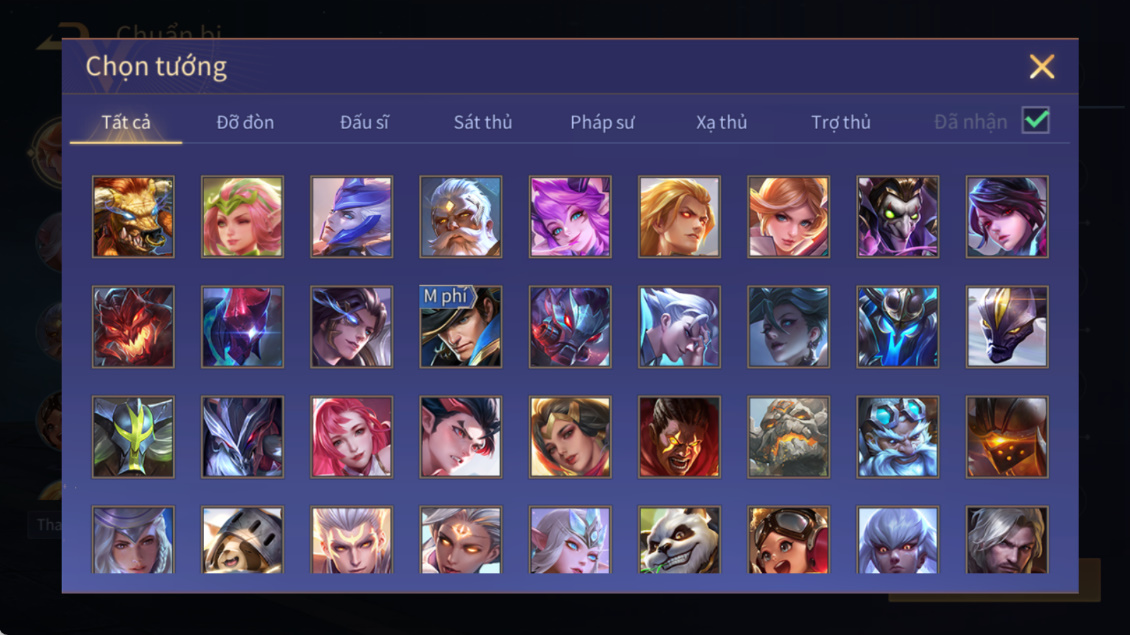
Task: Close the Chọn tướng dialog
Action: coord(1041,66)
